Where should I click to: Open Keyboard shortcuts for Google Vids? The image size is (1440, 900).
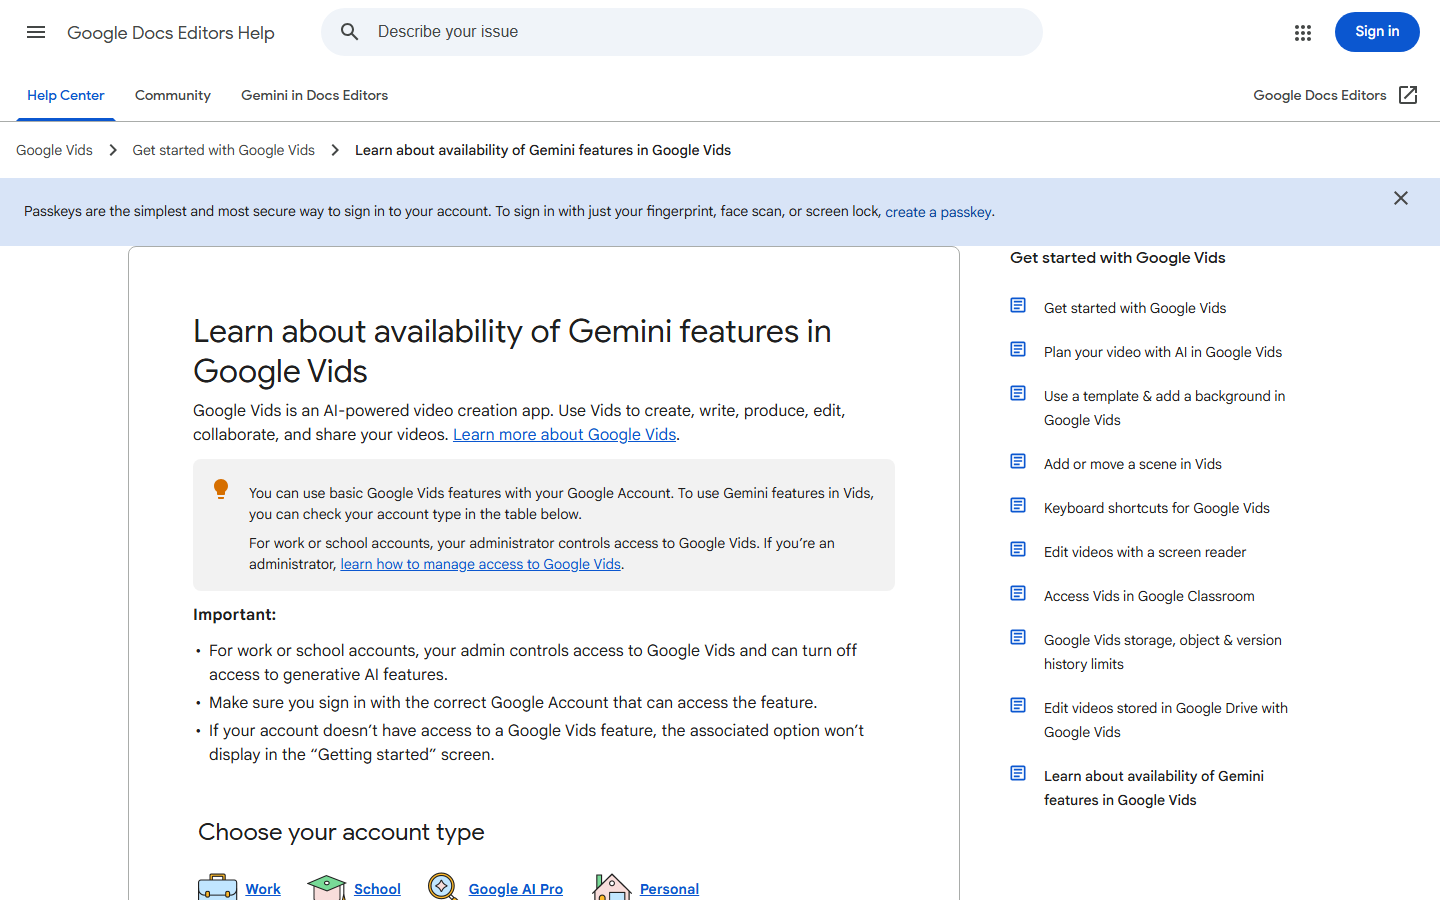tap(1157, 508)
